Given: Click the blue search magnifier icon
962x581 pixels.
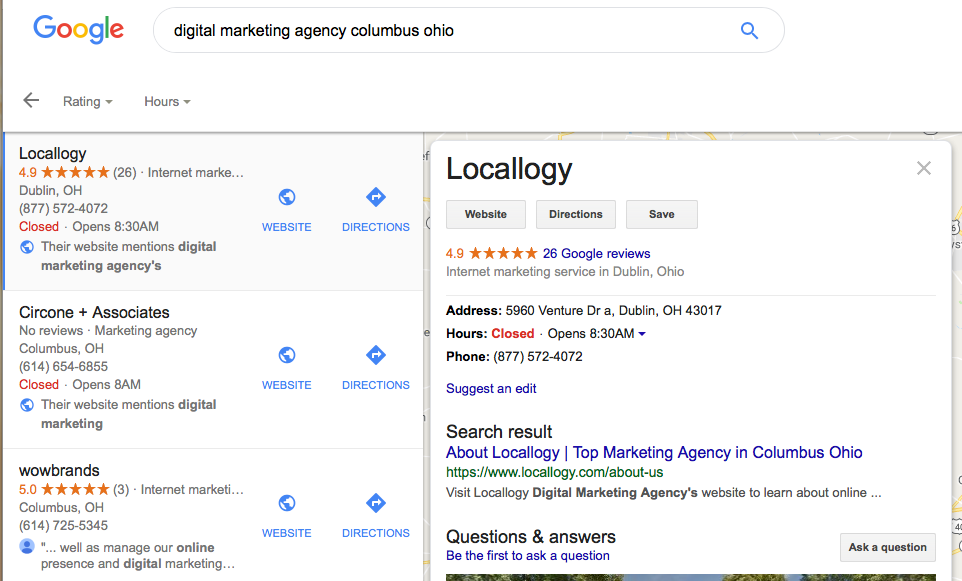Looking at the screenshot, I should pos(749,31).
